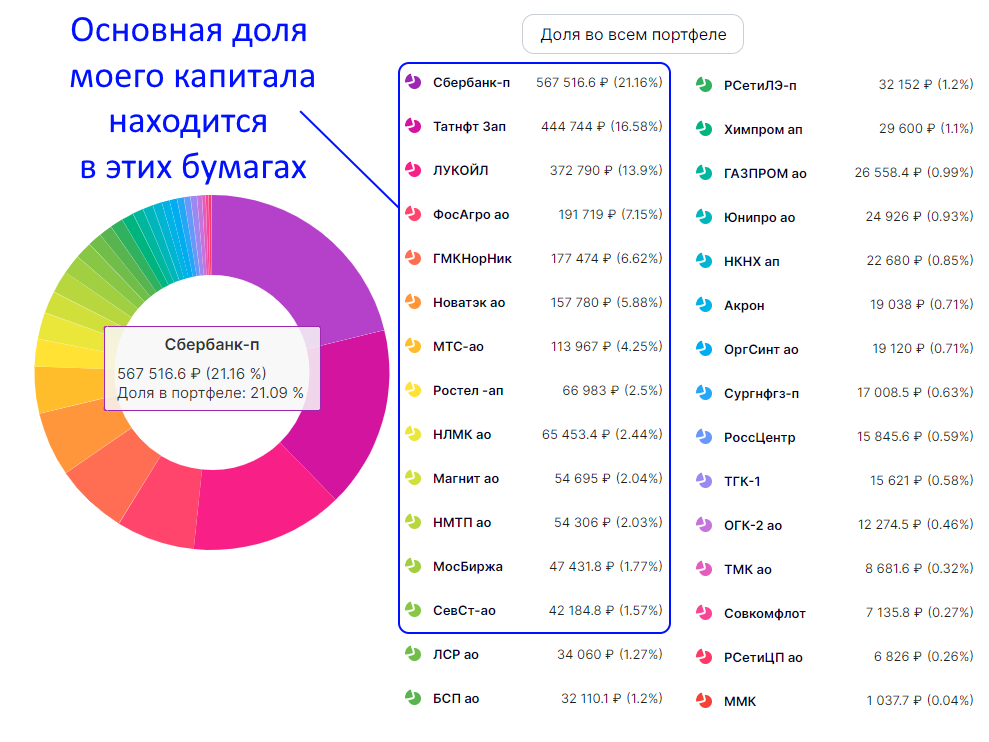Viewport: 989px width, 742px height.
Task: Click the pie icon next to РСетиЛЭ-п
Action: pos(704,85)
